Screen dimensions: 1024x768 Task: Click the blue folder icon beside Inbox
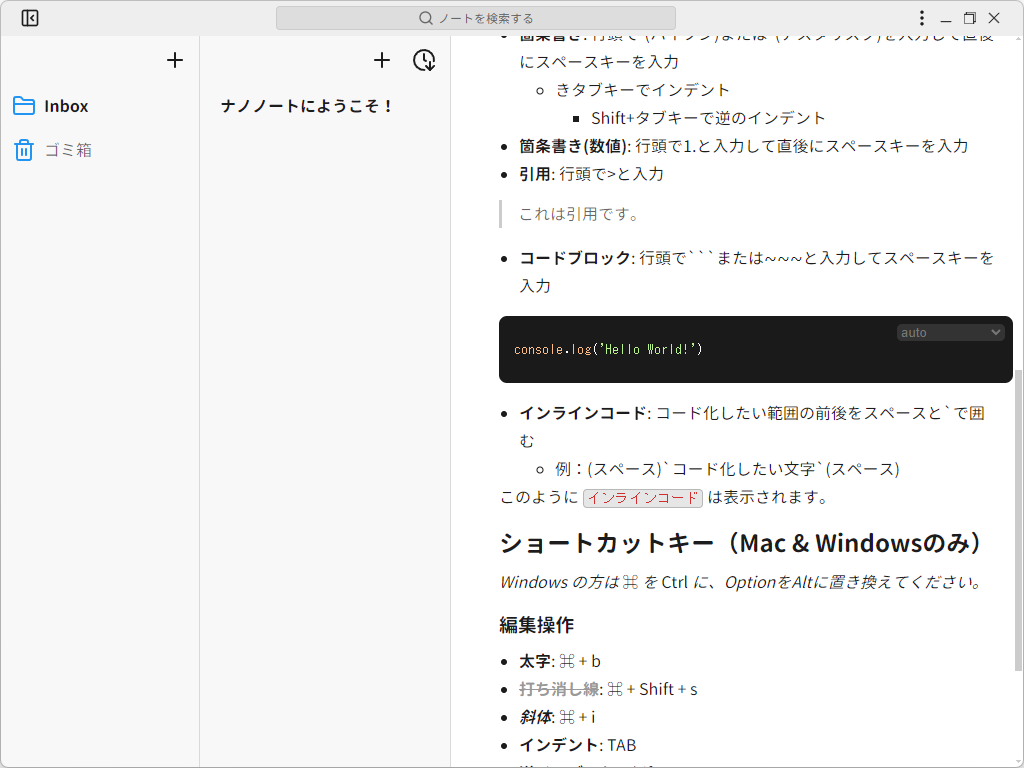tap(23, 105)
